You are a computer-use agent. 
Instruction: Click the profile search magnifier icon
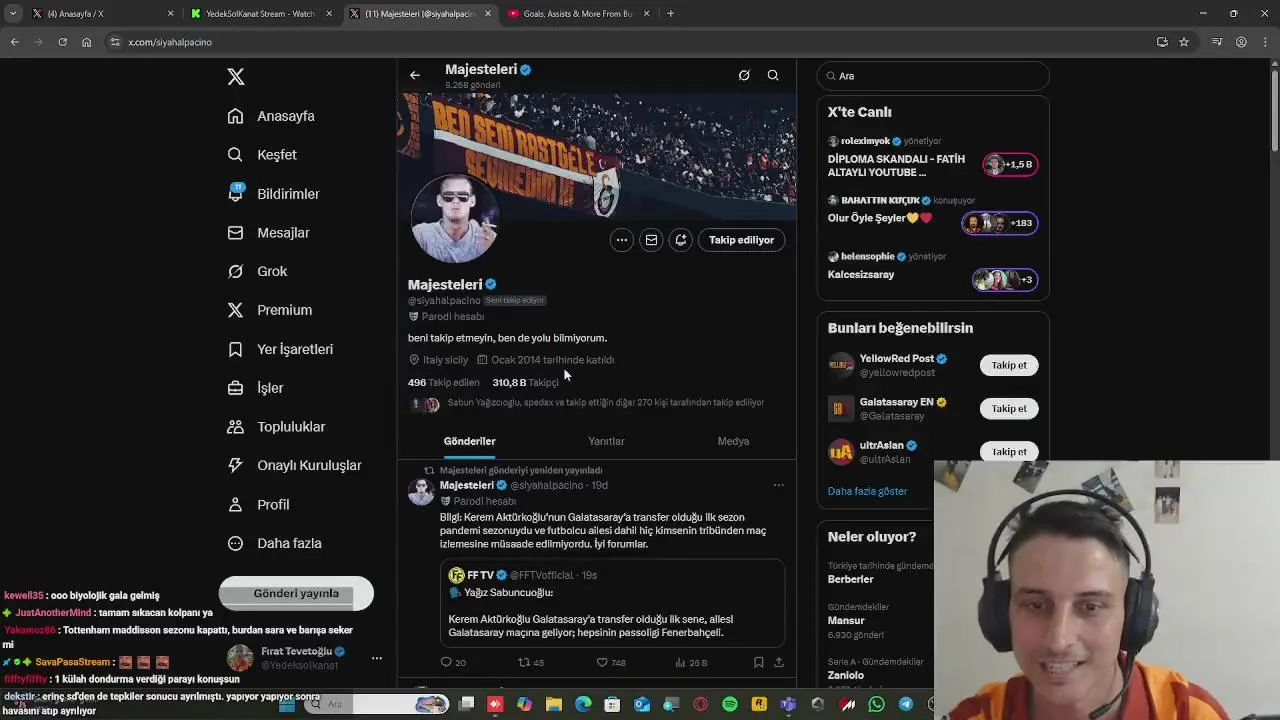point(773,75)
